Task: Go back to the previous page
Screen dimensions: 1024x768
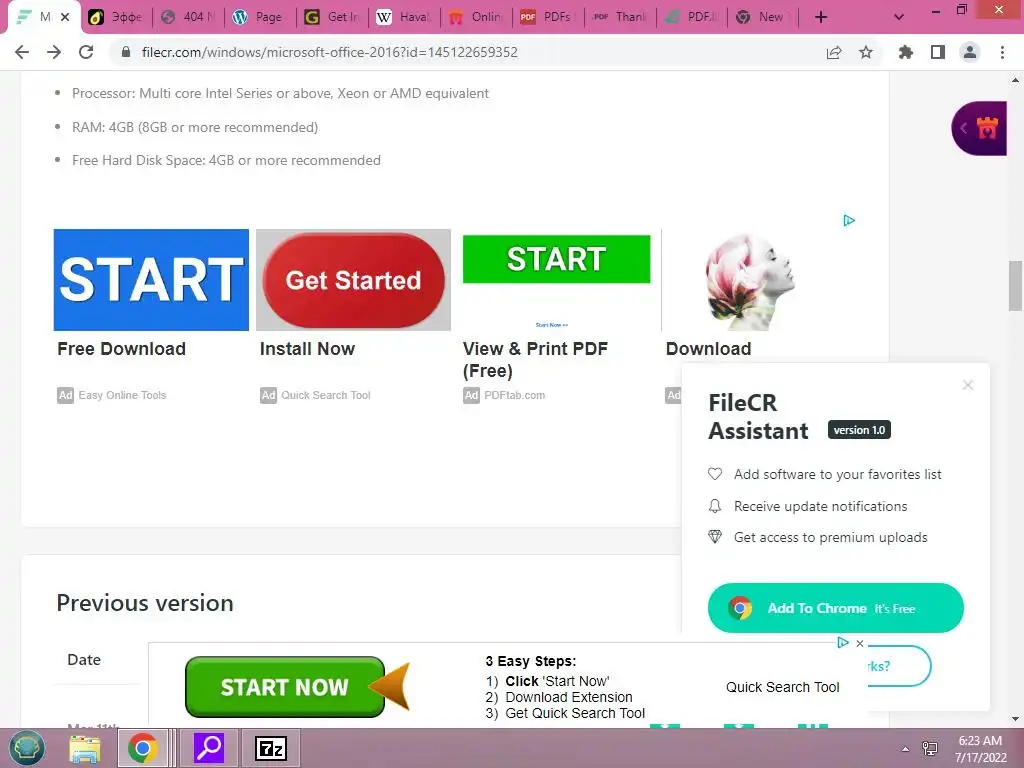Action: pos(22,52)
